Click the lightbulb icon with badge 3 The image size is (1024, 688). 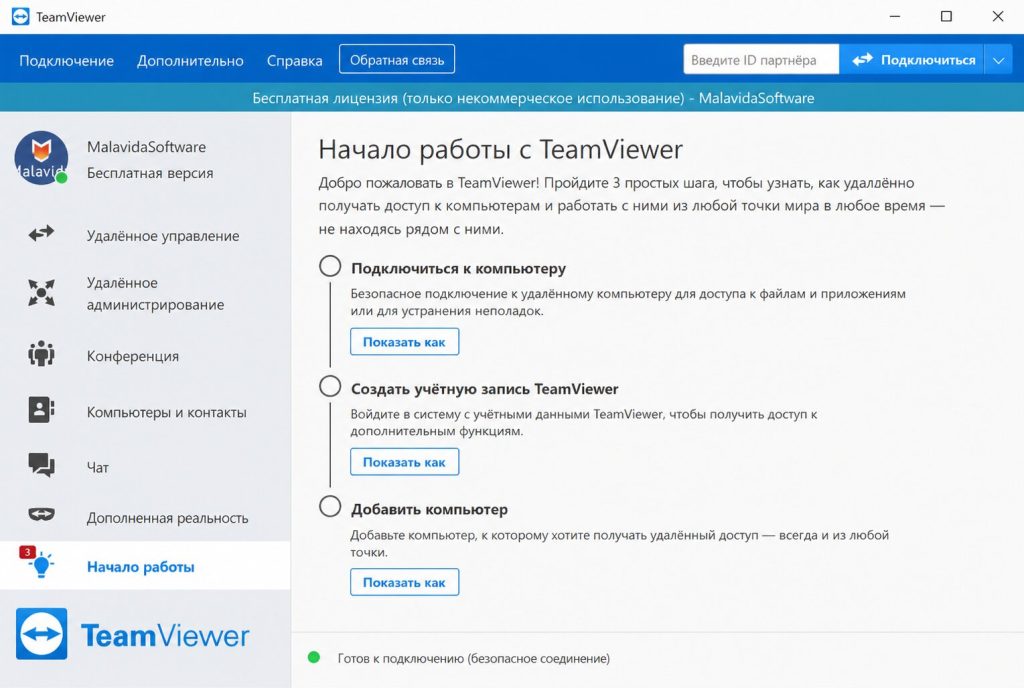pyautogui.click(x=39, y=563)
